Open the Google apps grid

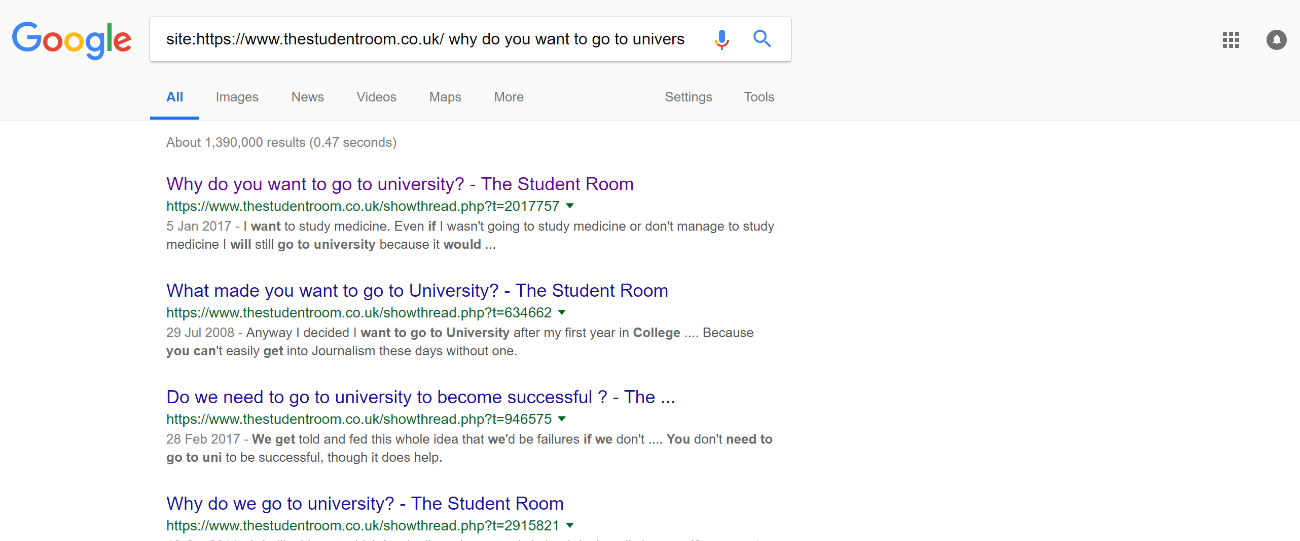click(x=1231, y=40)
